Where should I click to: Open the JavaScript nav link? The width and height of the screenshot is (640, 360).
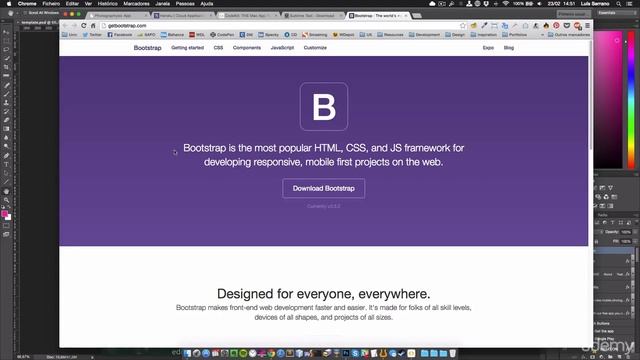click(282, 48)
